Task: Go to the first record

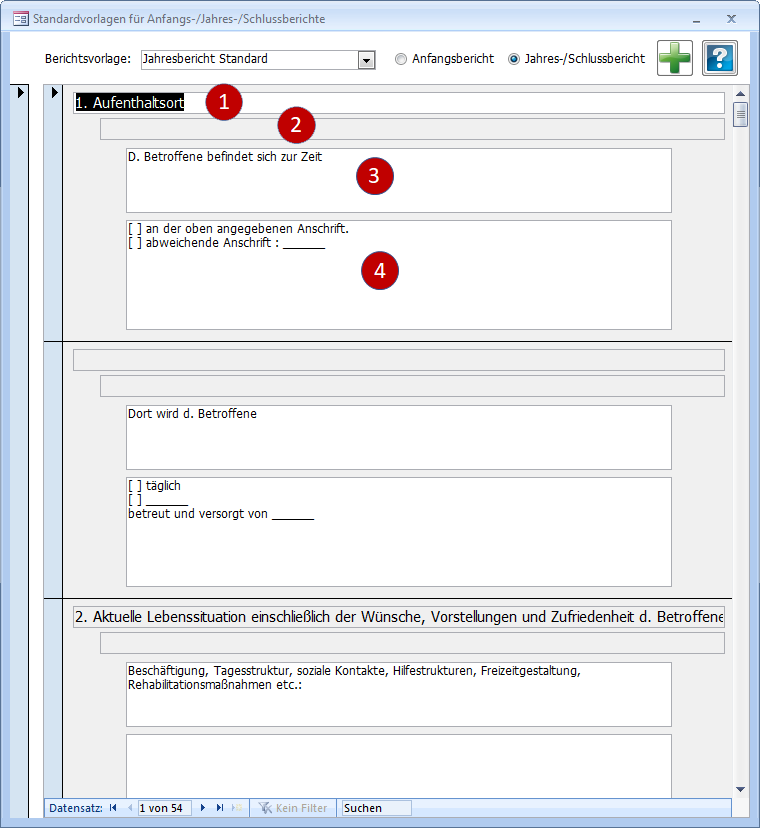Action: coord(113,808)
